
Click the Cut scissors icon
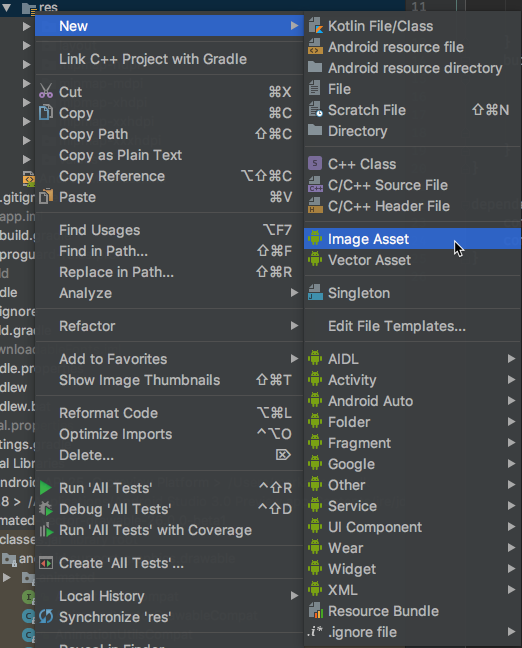[x=46, y=91]
